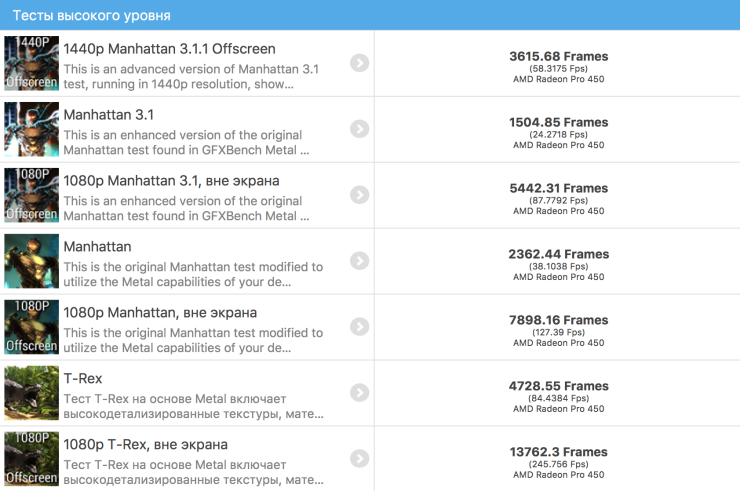Click the 13762.3 Frames result
740x491 pixels.
coord(558,452)
